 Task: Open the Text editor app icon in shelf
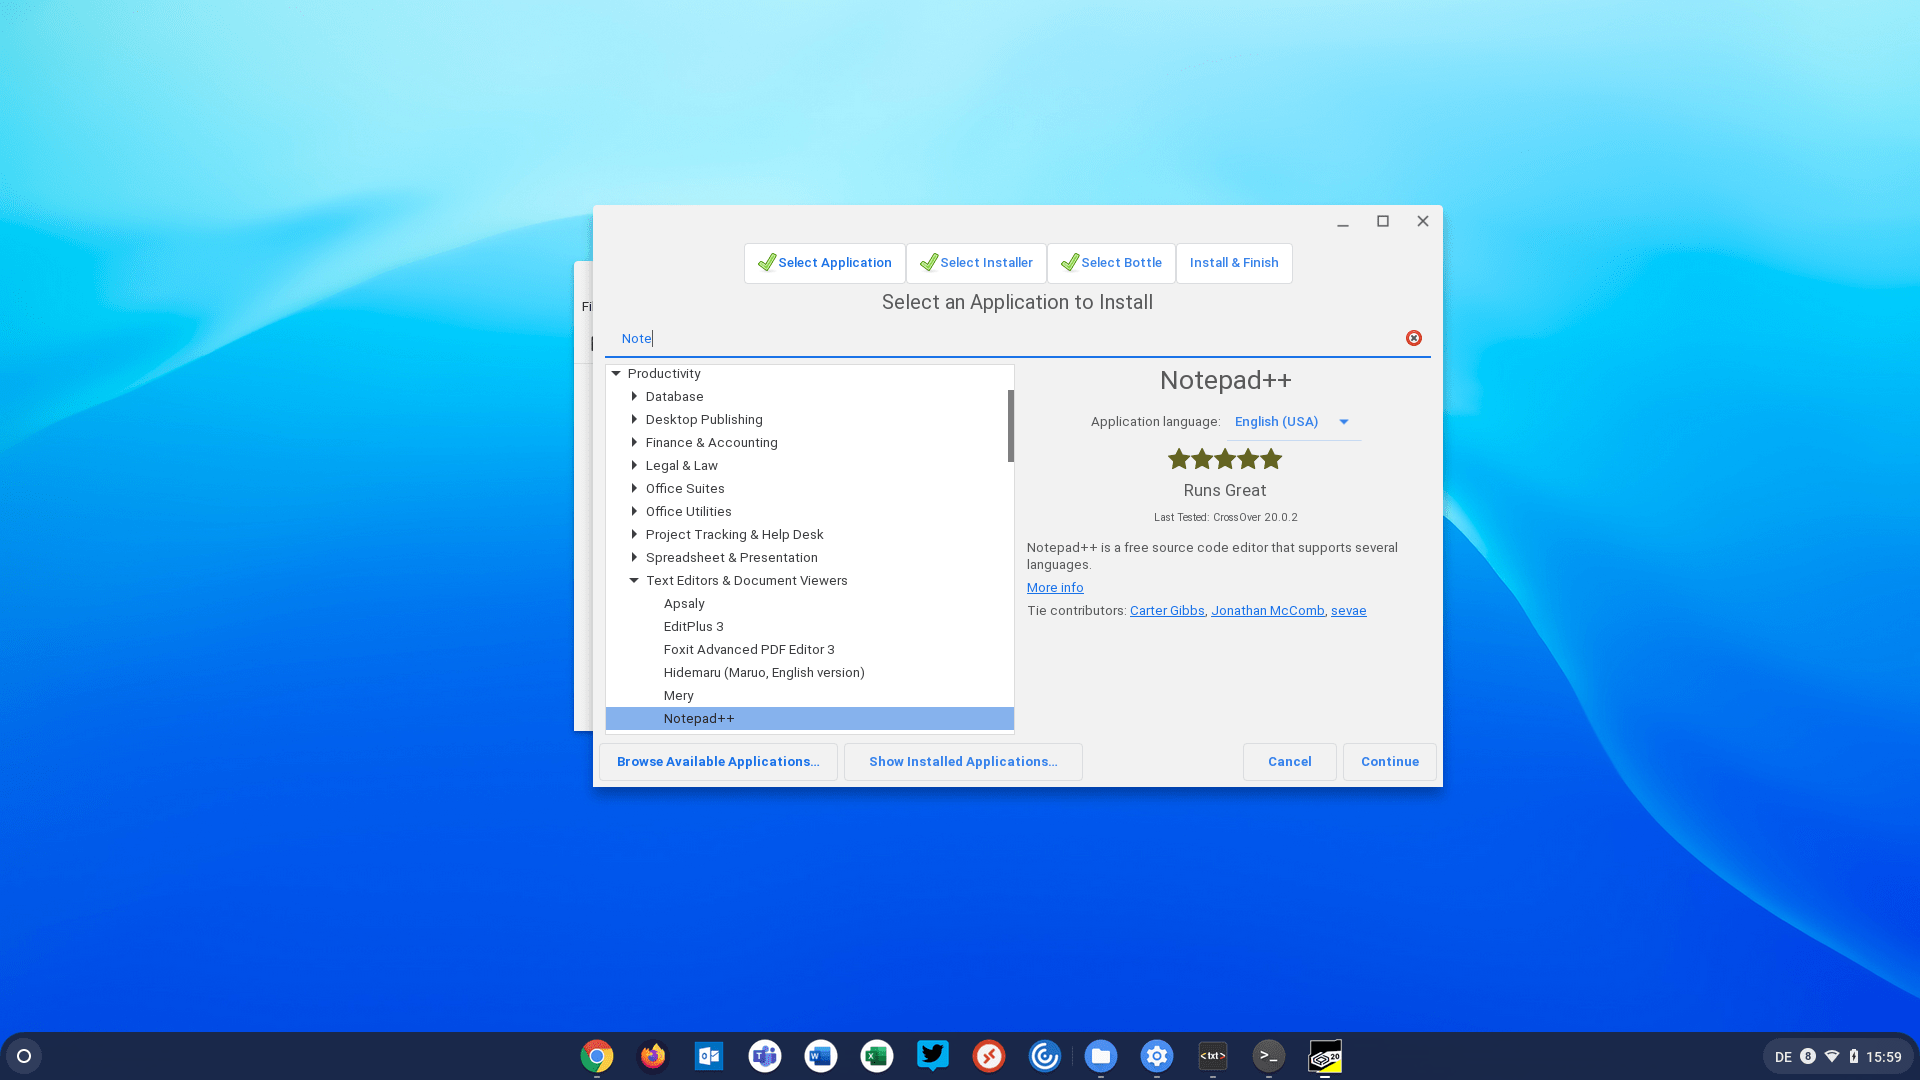[1213, 1056]
